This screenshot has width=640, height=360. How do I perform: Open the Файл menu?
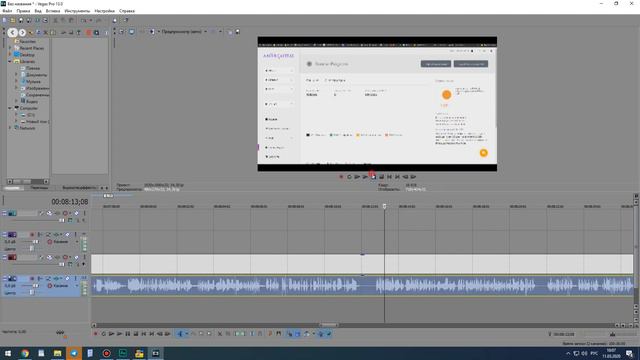tap(7, 11)
